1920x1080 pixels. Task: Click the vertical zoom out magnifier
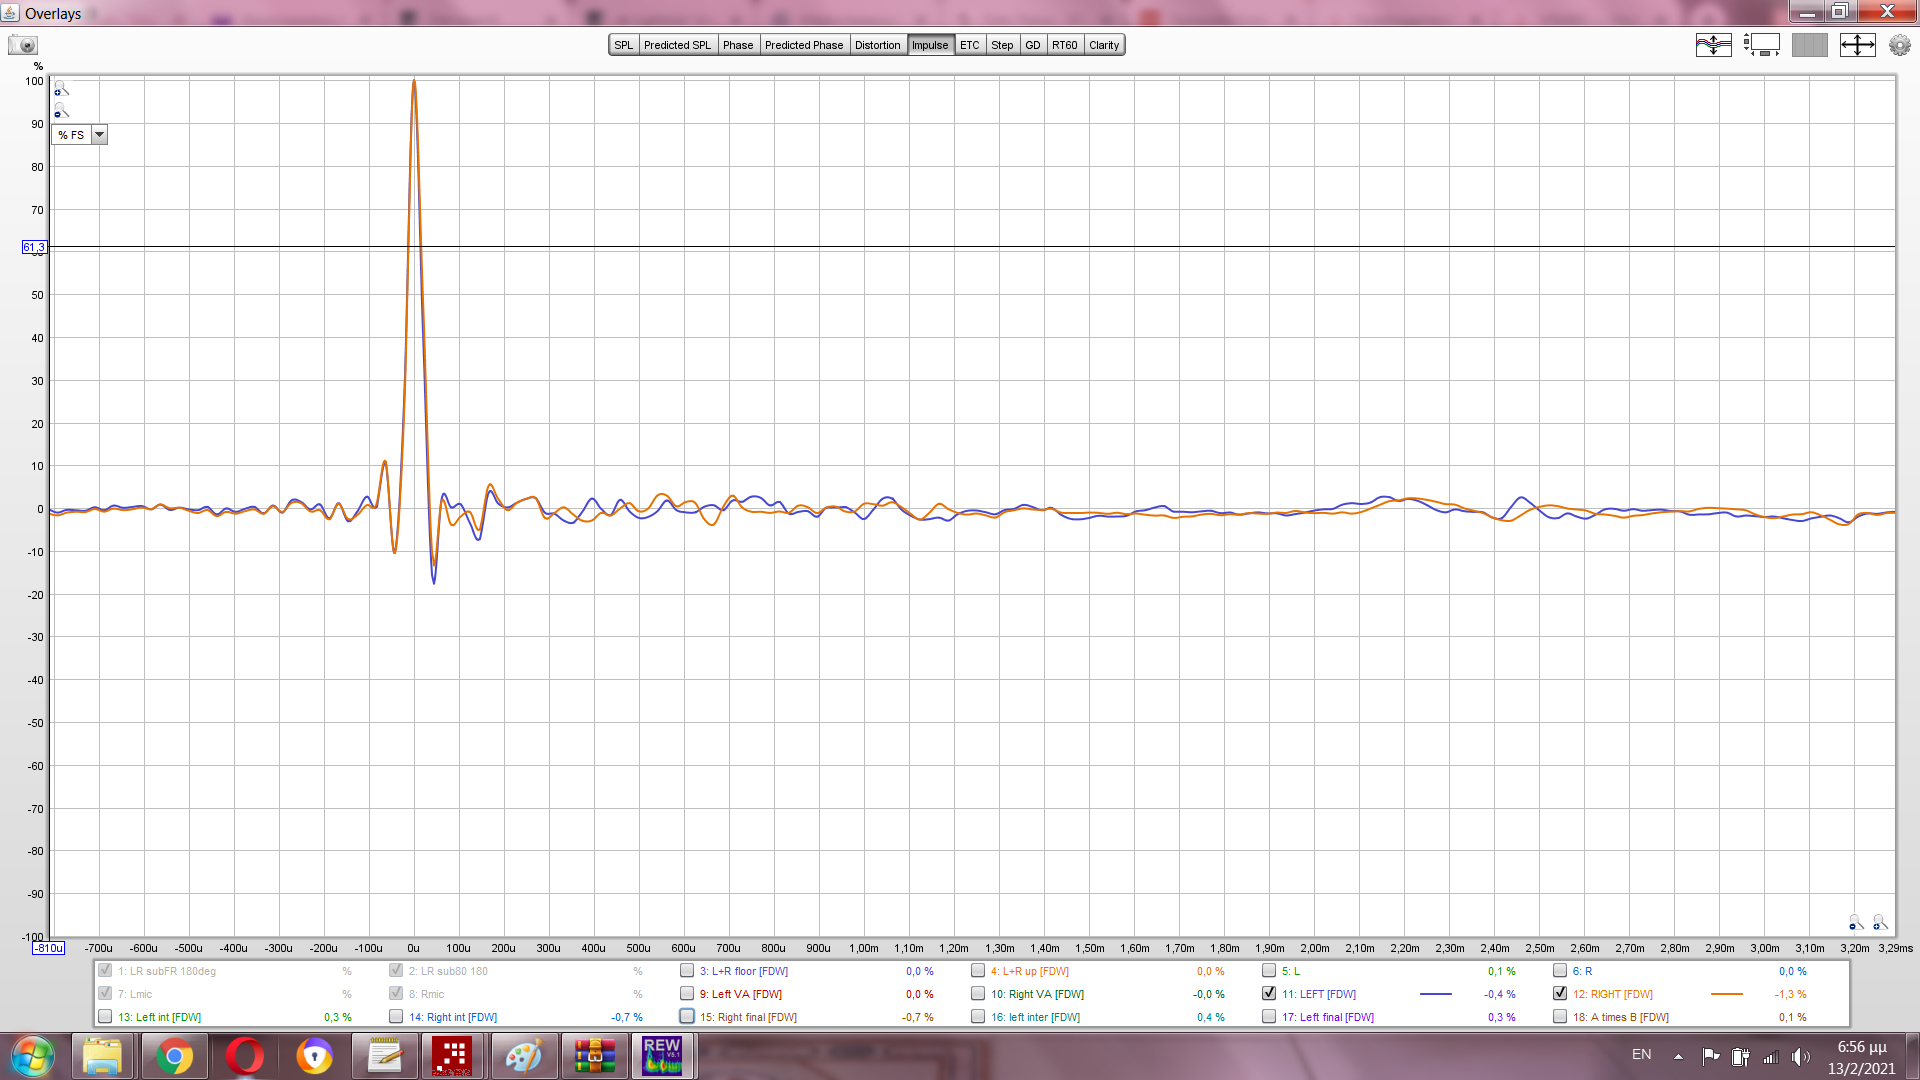click(x=61, y=111)
